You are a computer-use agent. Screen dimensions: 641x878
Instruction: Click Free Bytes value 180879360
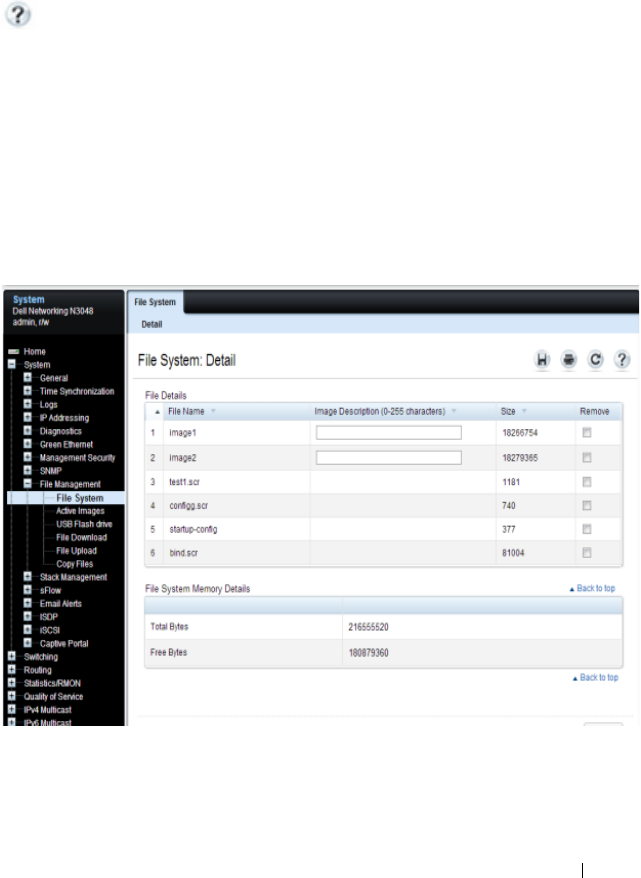tap(368, 653)
